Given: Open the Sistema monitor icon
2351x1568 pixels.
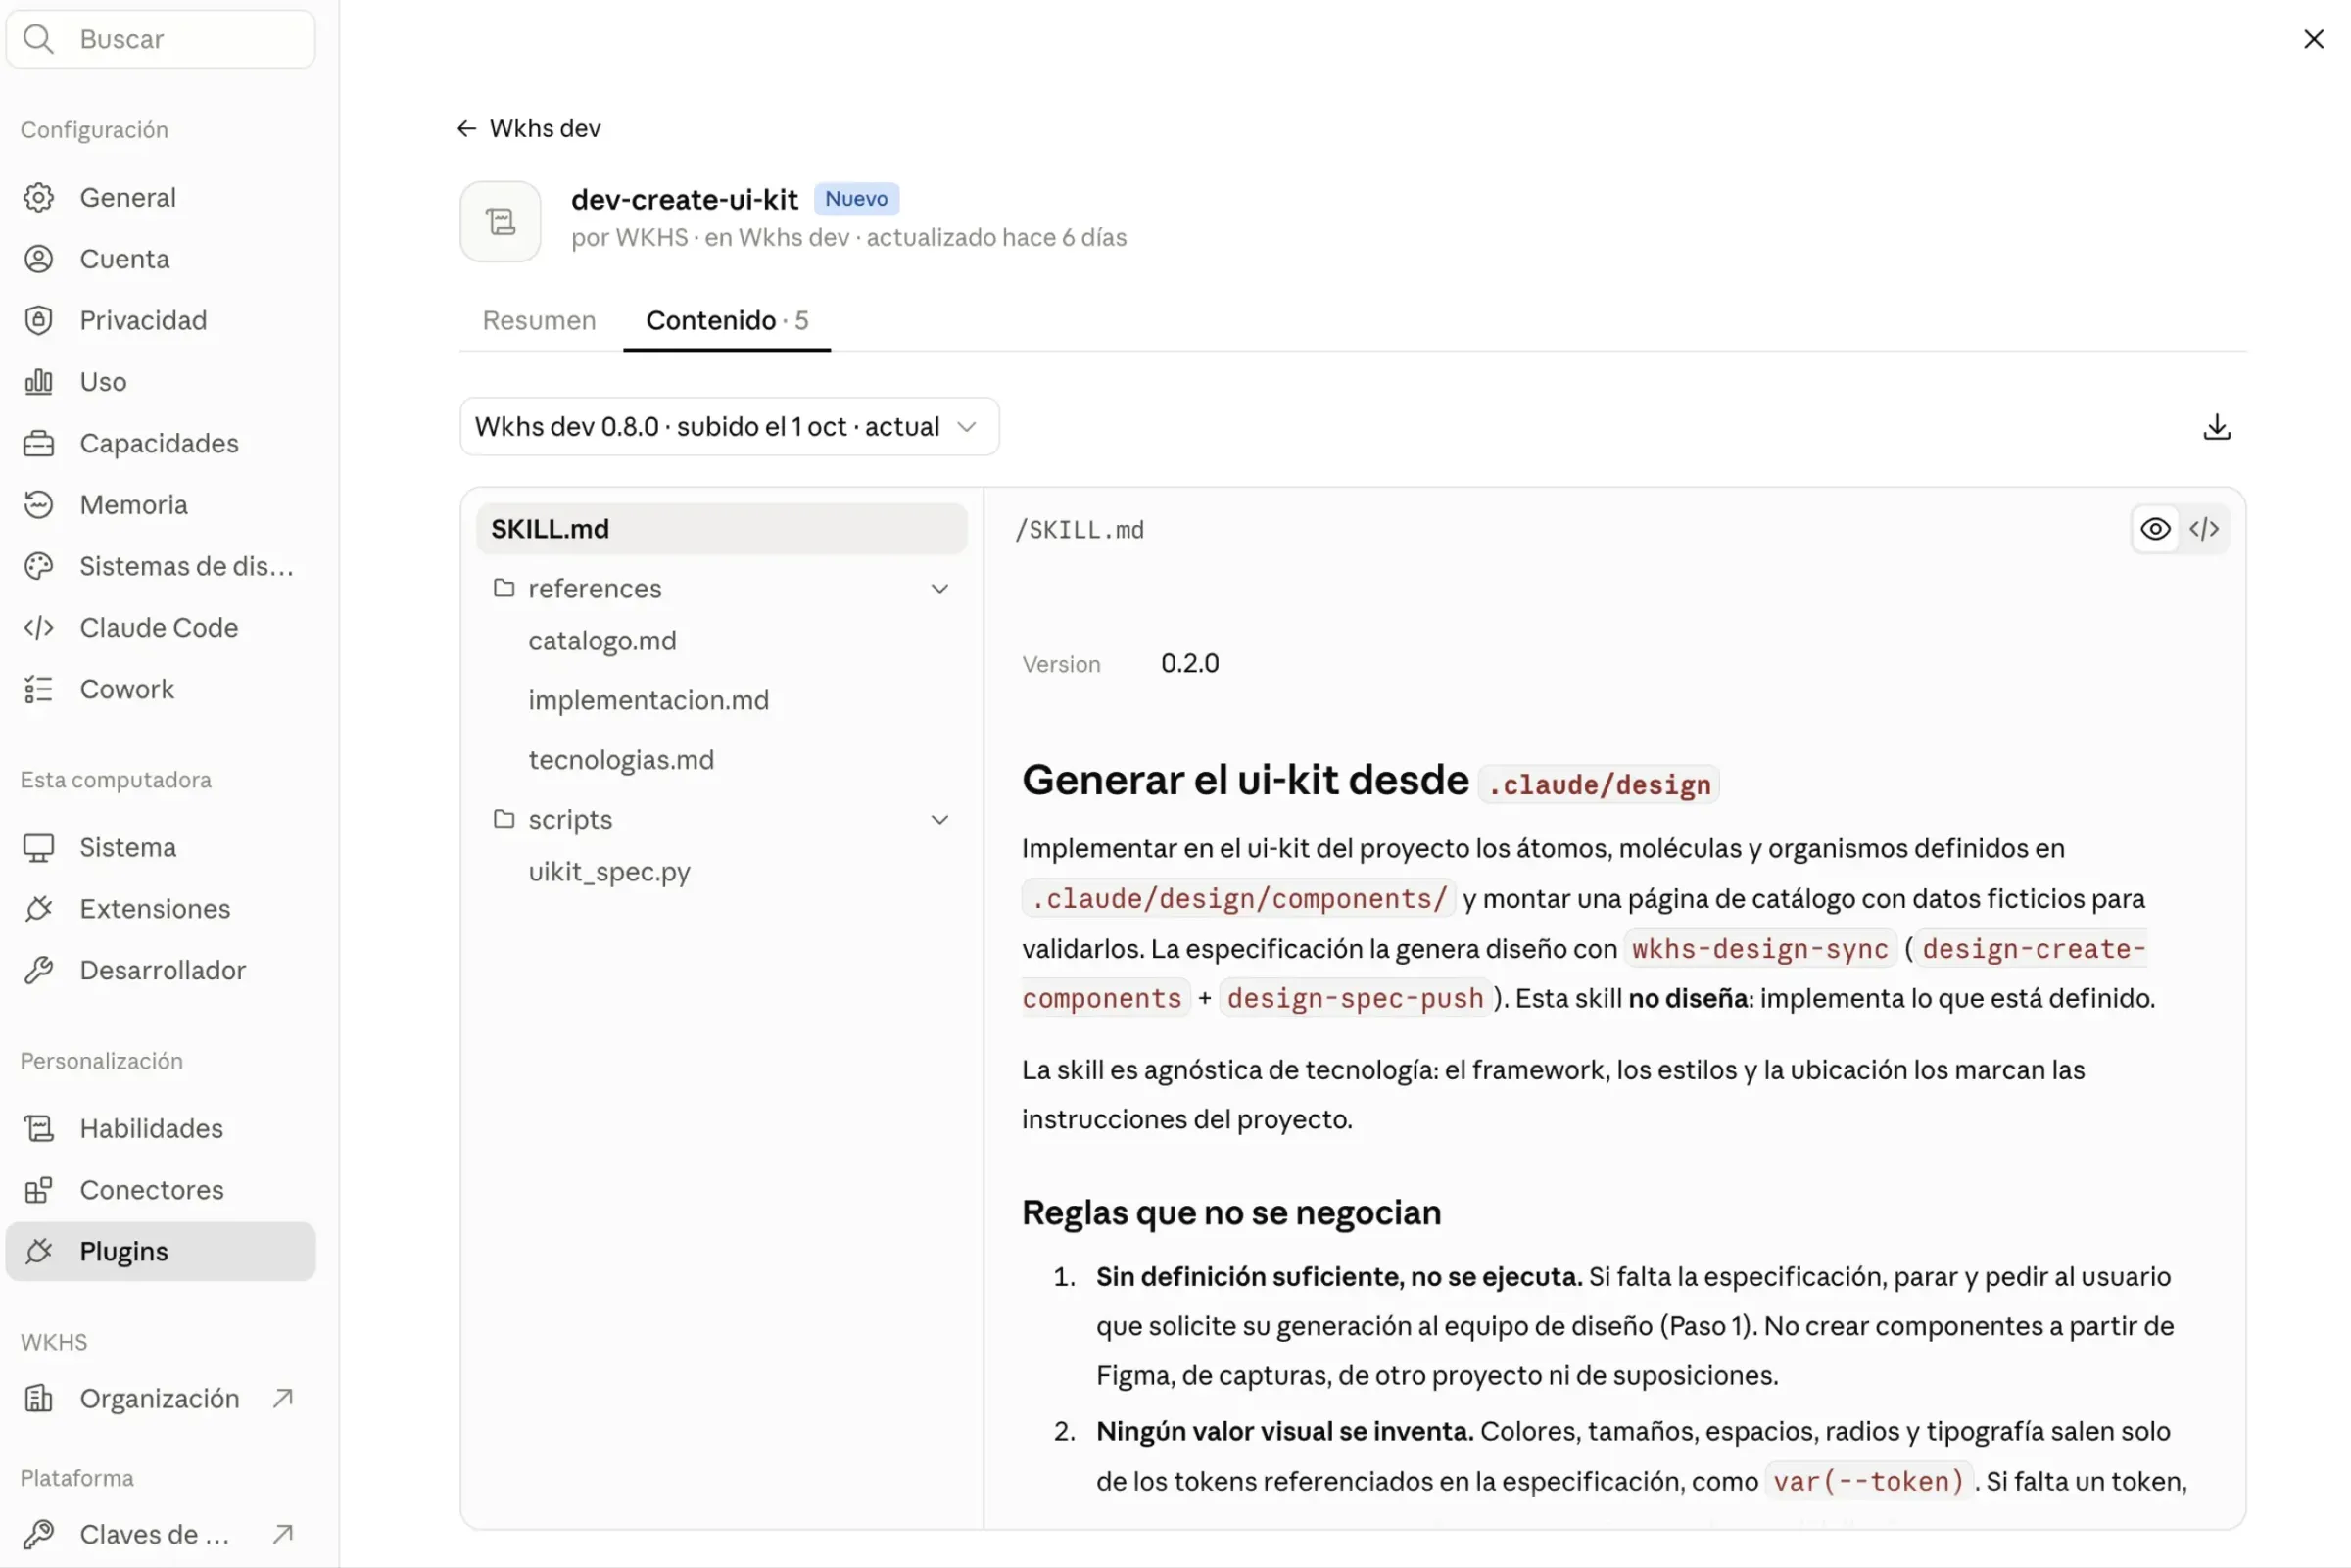Looking at the screenshot, I should coord(38,848).
